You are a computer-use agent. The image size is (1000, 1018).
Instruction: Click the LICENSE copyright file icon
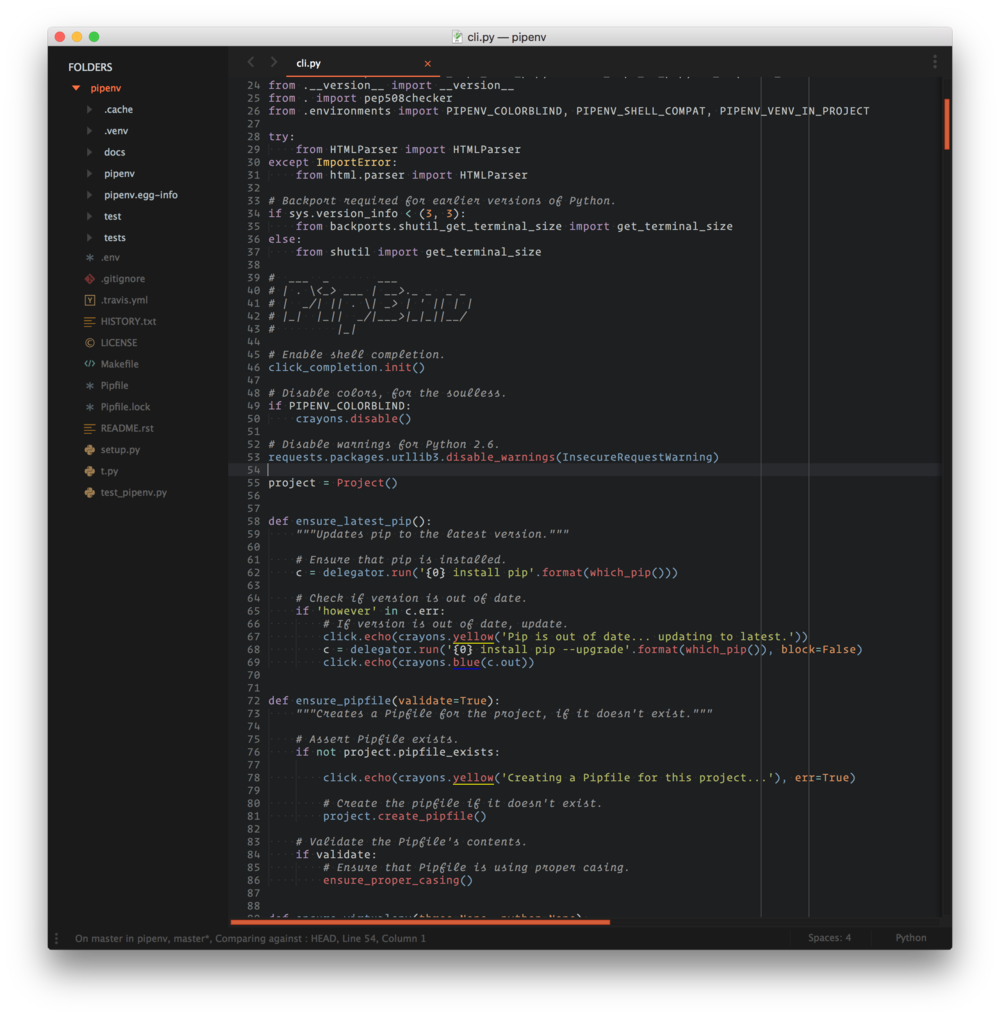[90, 343]
